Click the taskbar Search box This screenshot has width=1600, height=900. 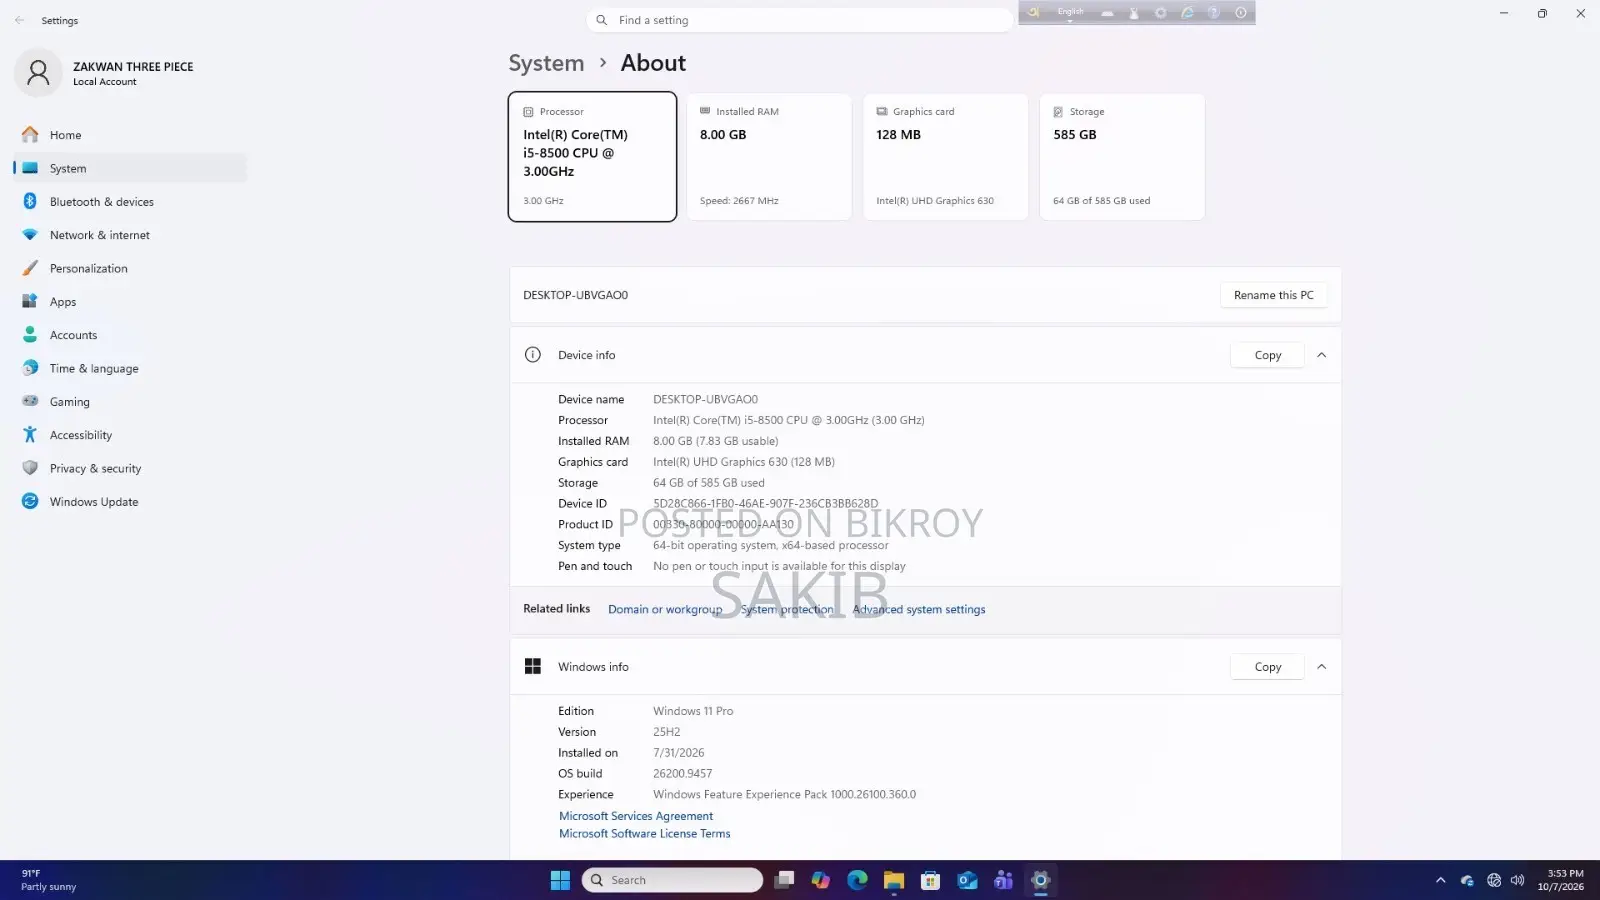[x=672, y=880]
